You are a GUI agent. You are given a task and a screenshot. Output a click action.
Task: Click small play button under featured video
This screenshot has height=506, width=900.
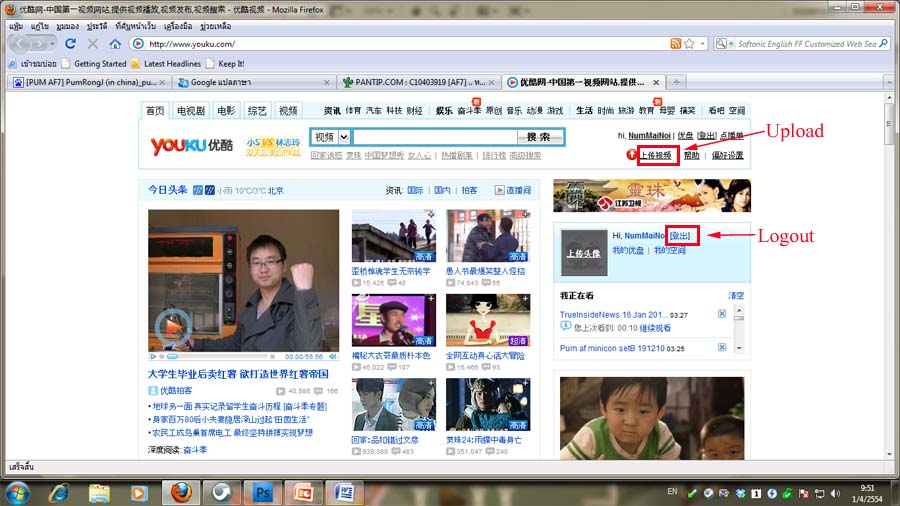click(153, 357)
